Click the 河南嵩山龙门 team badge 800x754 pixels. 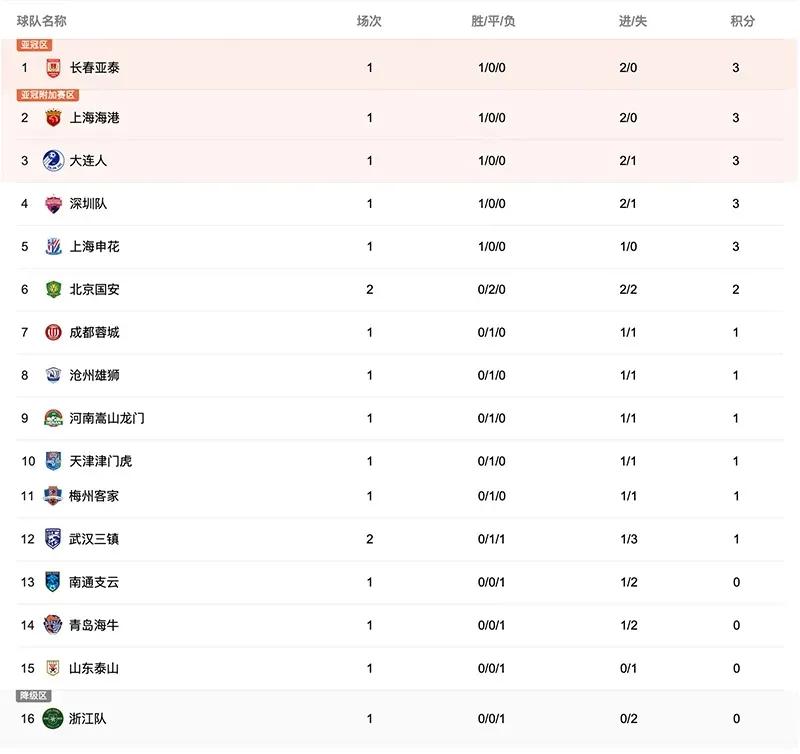[53, 419]
